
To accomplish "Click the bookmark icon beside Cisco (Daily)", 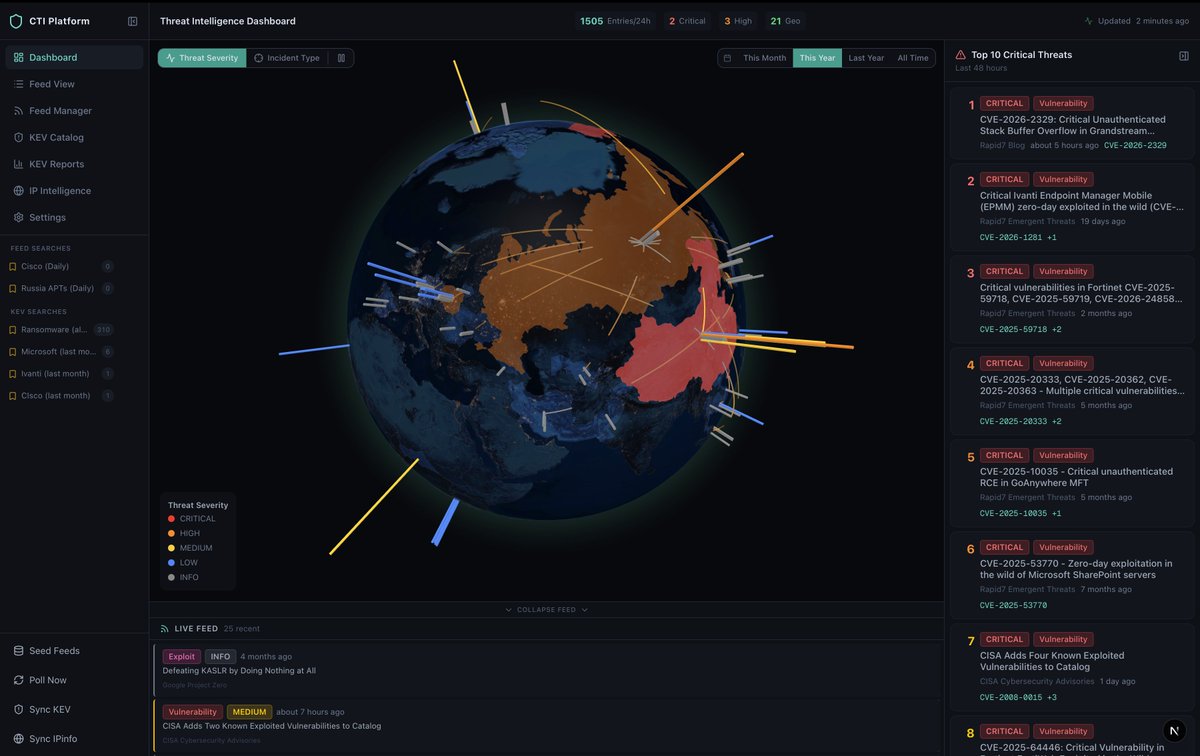I will [x=12, y=266].
